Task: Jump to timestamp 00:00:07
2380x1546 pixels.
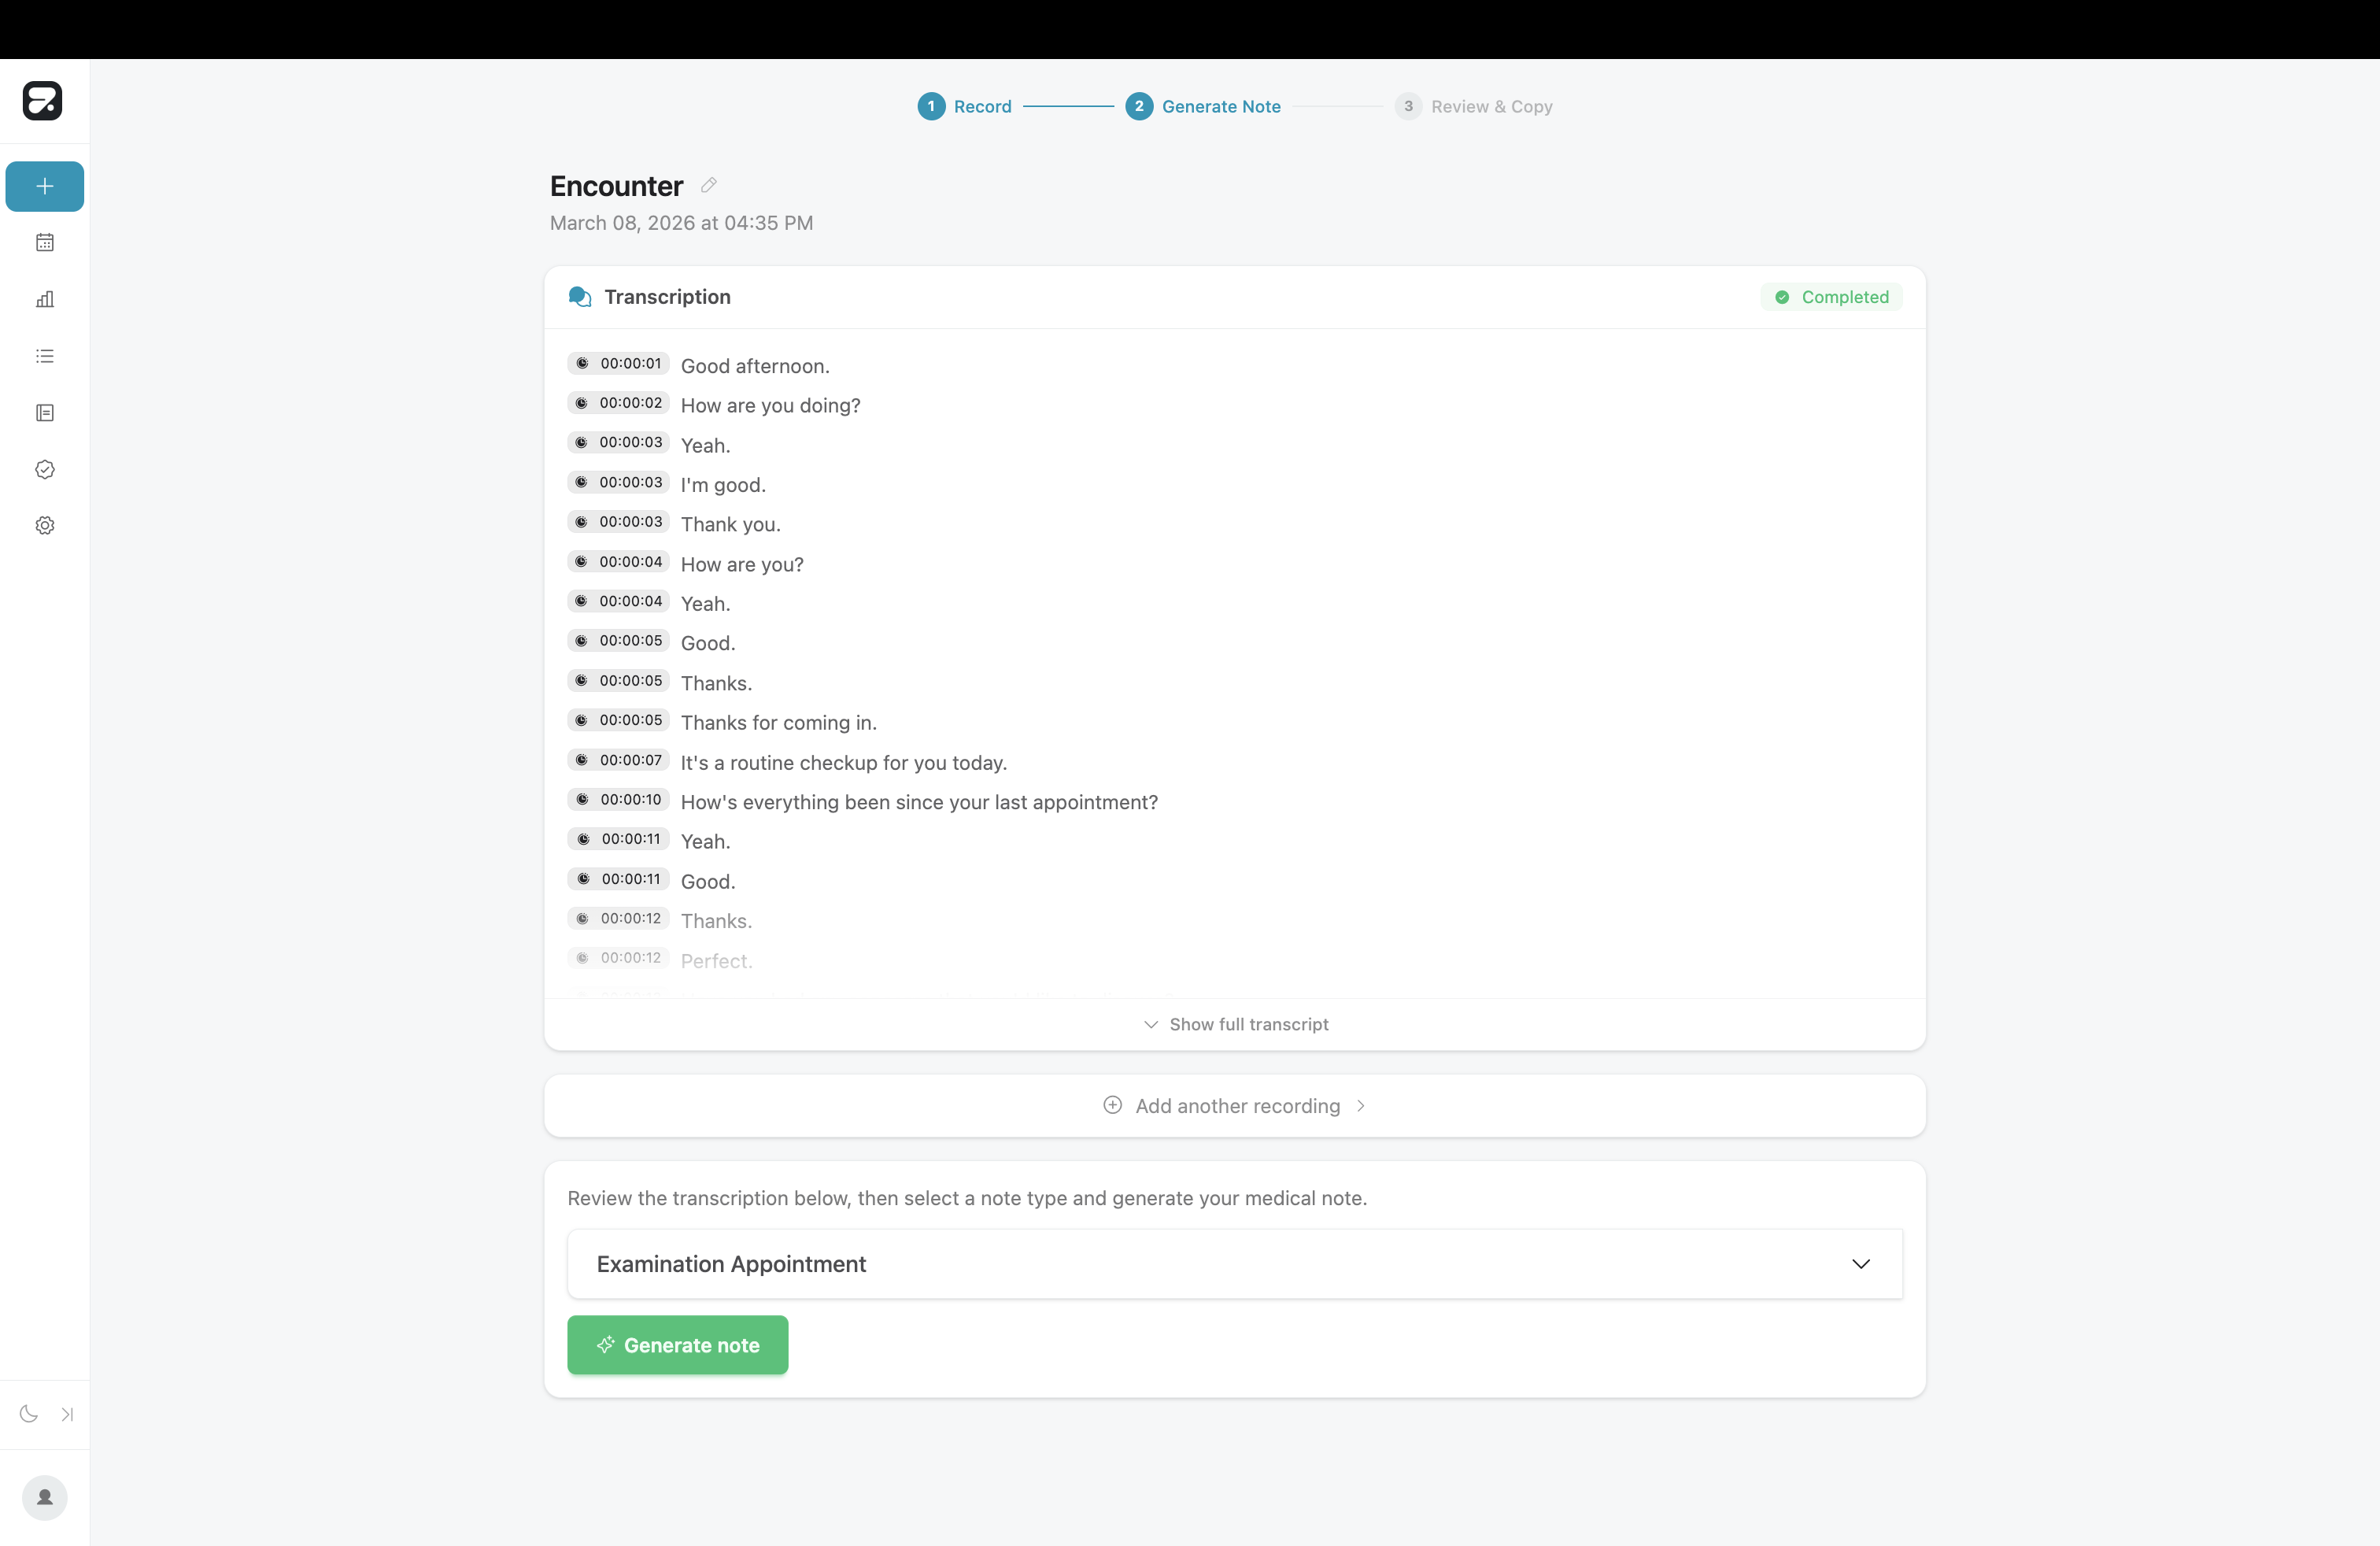Action: click(619, 760)
